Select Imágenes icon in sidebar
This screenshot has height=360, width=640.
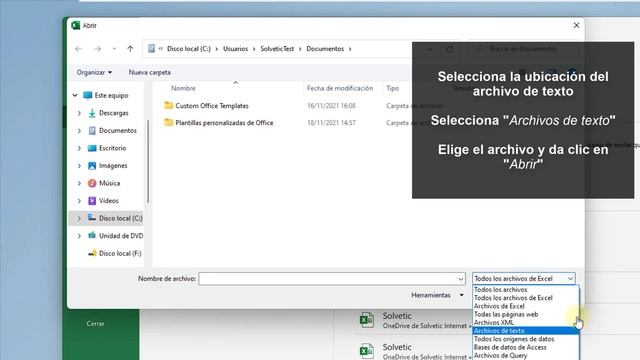92,166
